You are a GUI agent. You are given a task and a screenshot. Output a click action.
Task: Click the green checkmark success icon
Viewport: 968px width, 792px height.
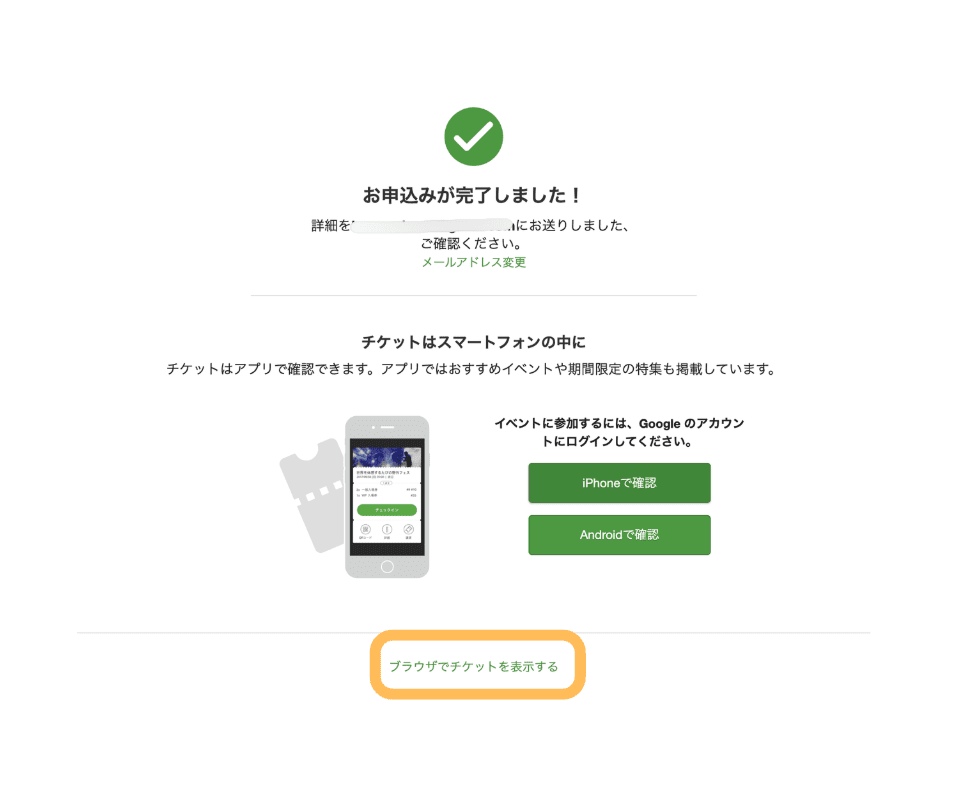474,136
